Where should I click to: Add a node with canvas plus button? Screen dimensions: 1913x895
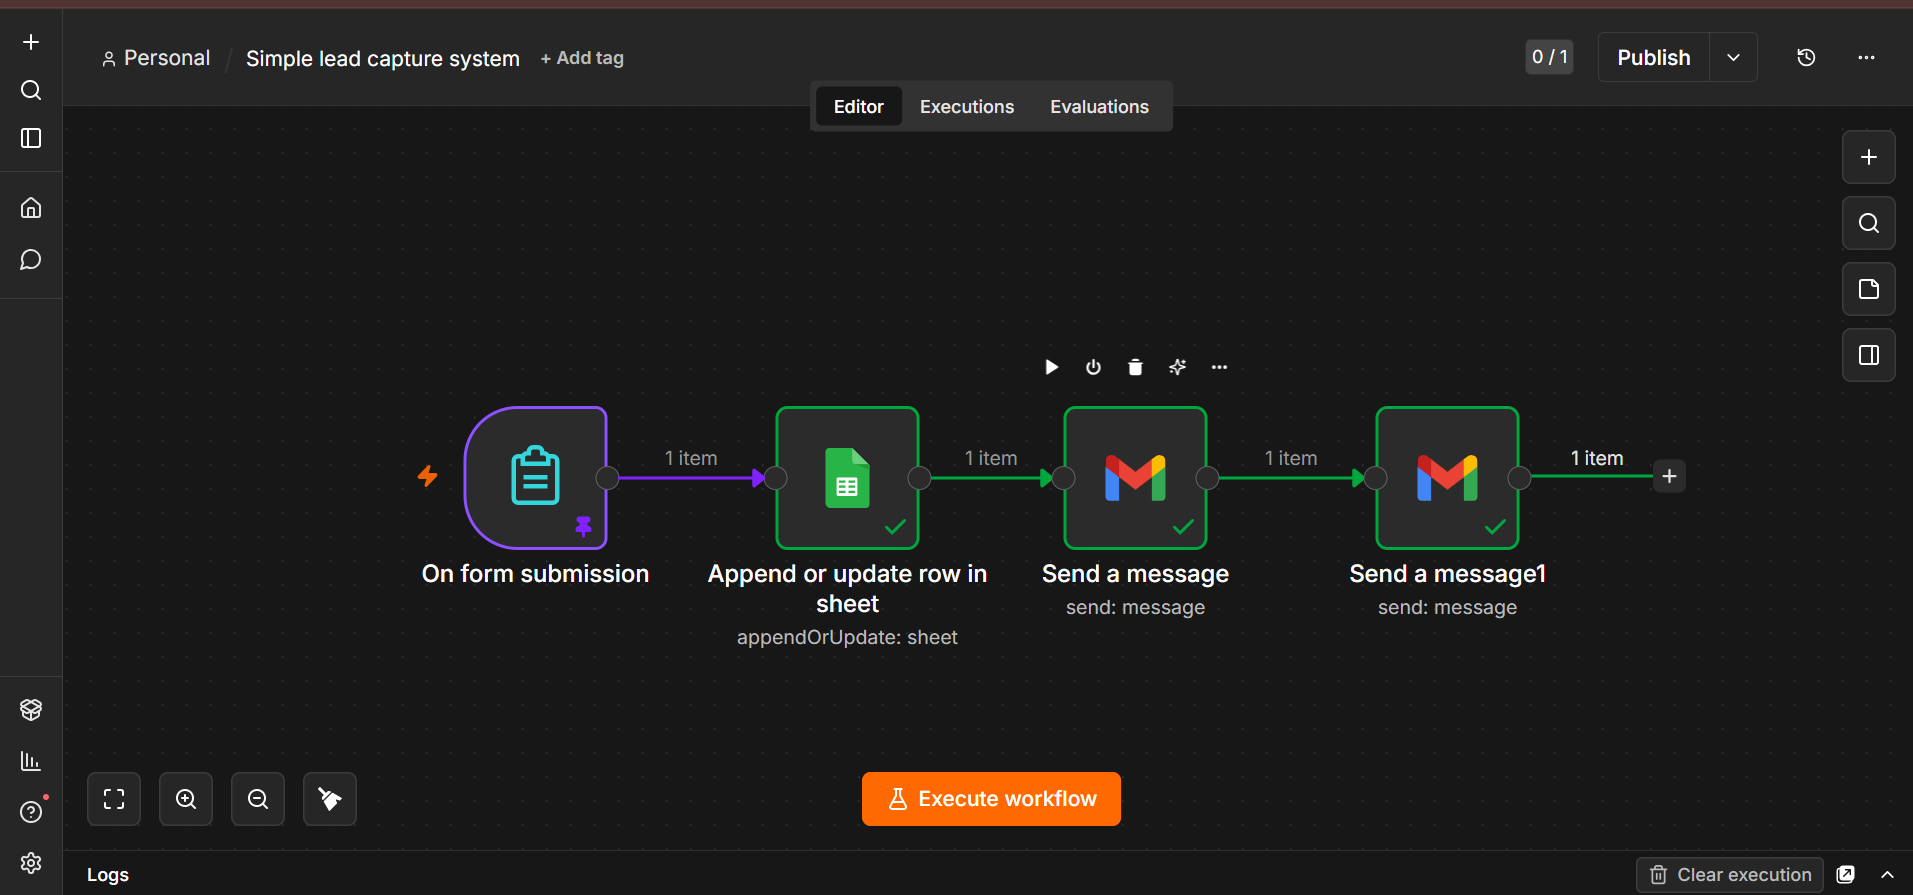[x=1869, y=157]
